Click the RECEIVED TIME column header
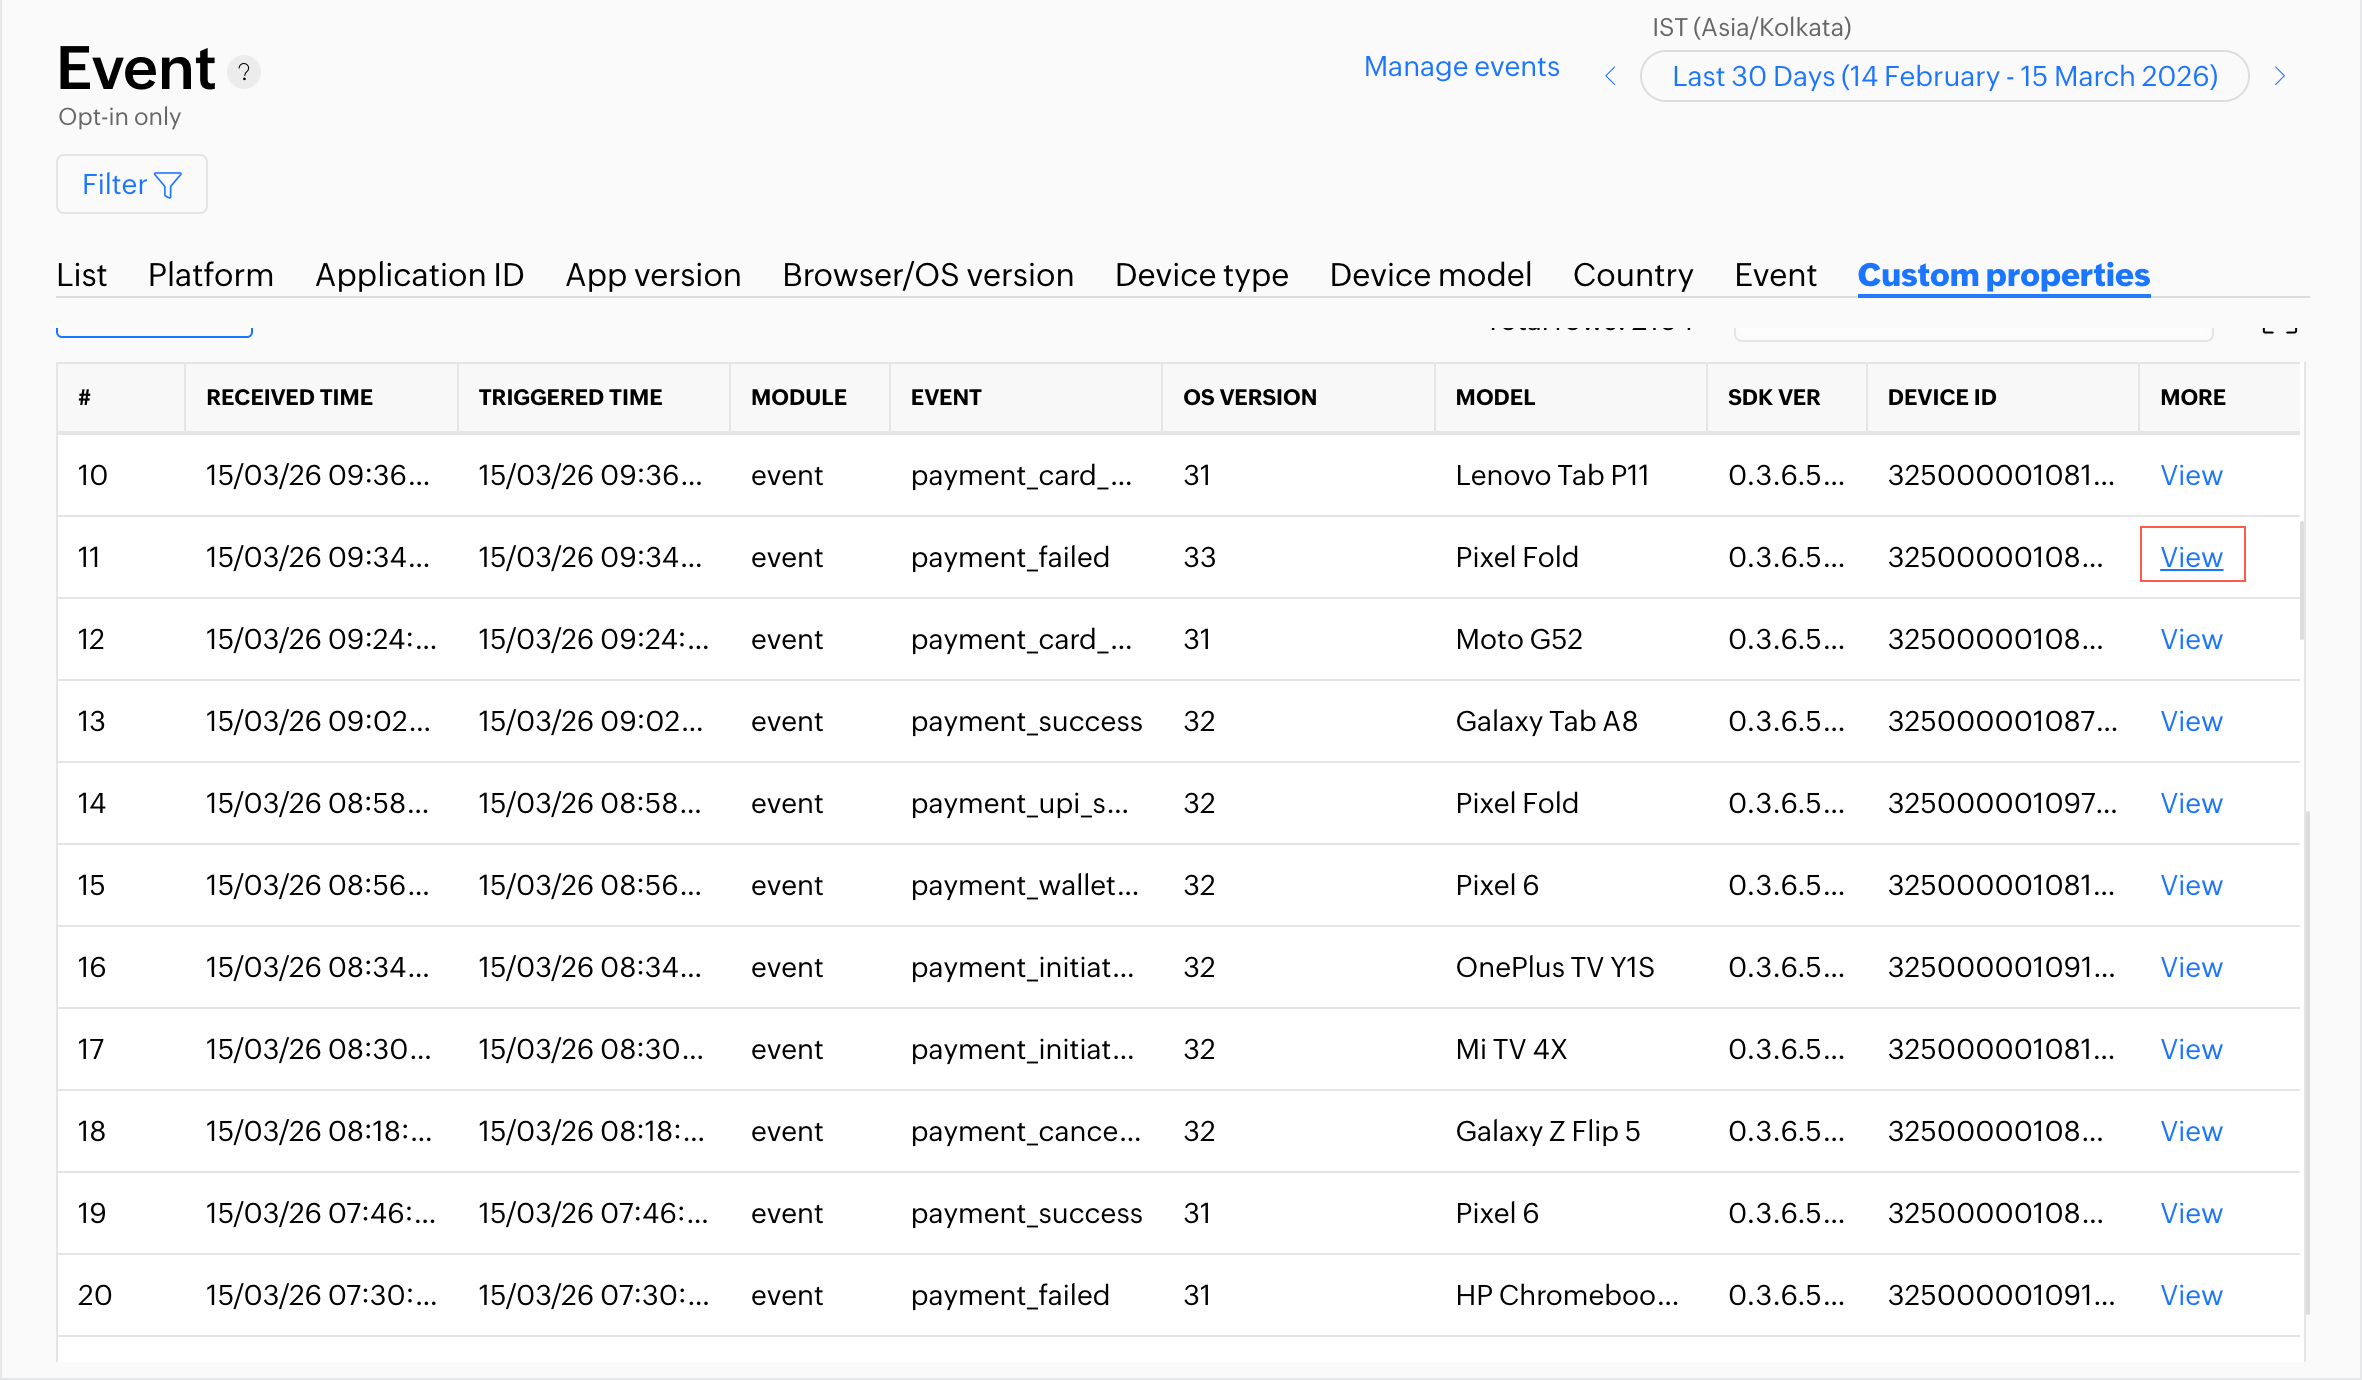 point(289,397)
